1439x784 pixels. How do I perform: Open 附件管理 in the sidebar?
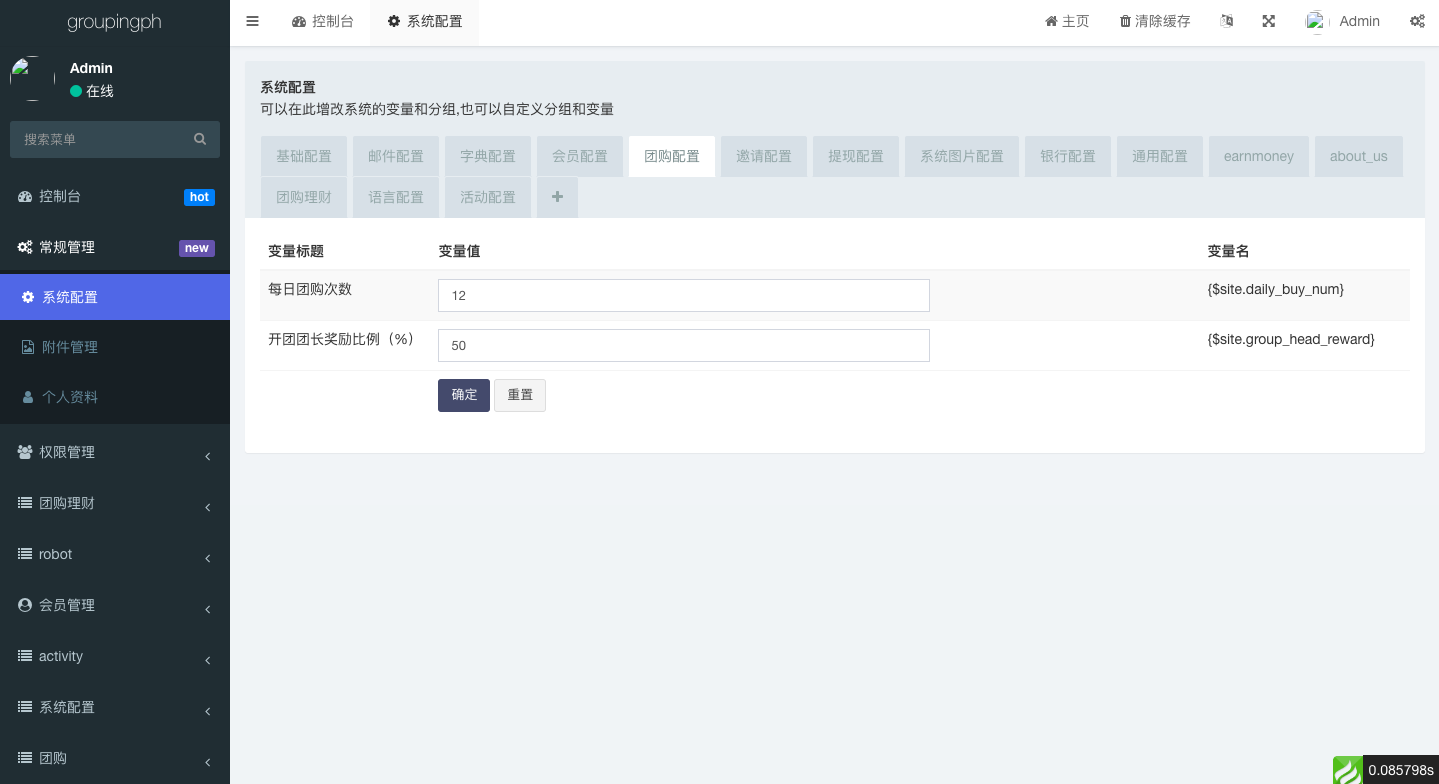pos(70,347)
